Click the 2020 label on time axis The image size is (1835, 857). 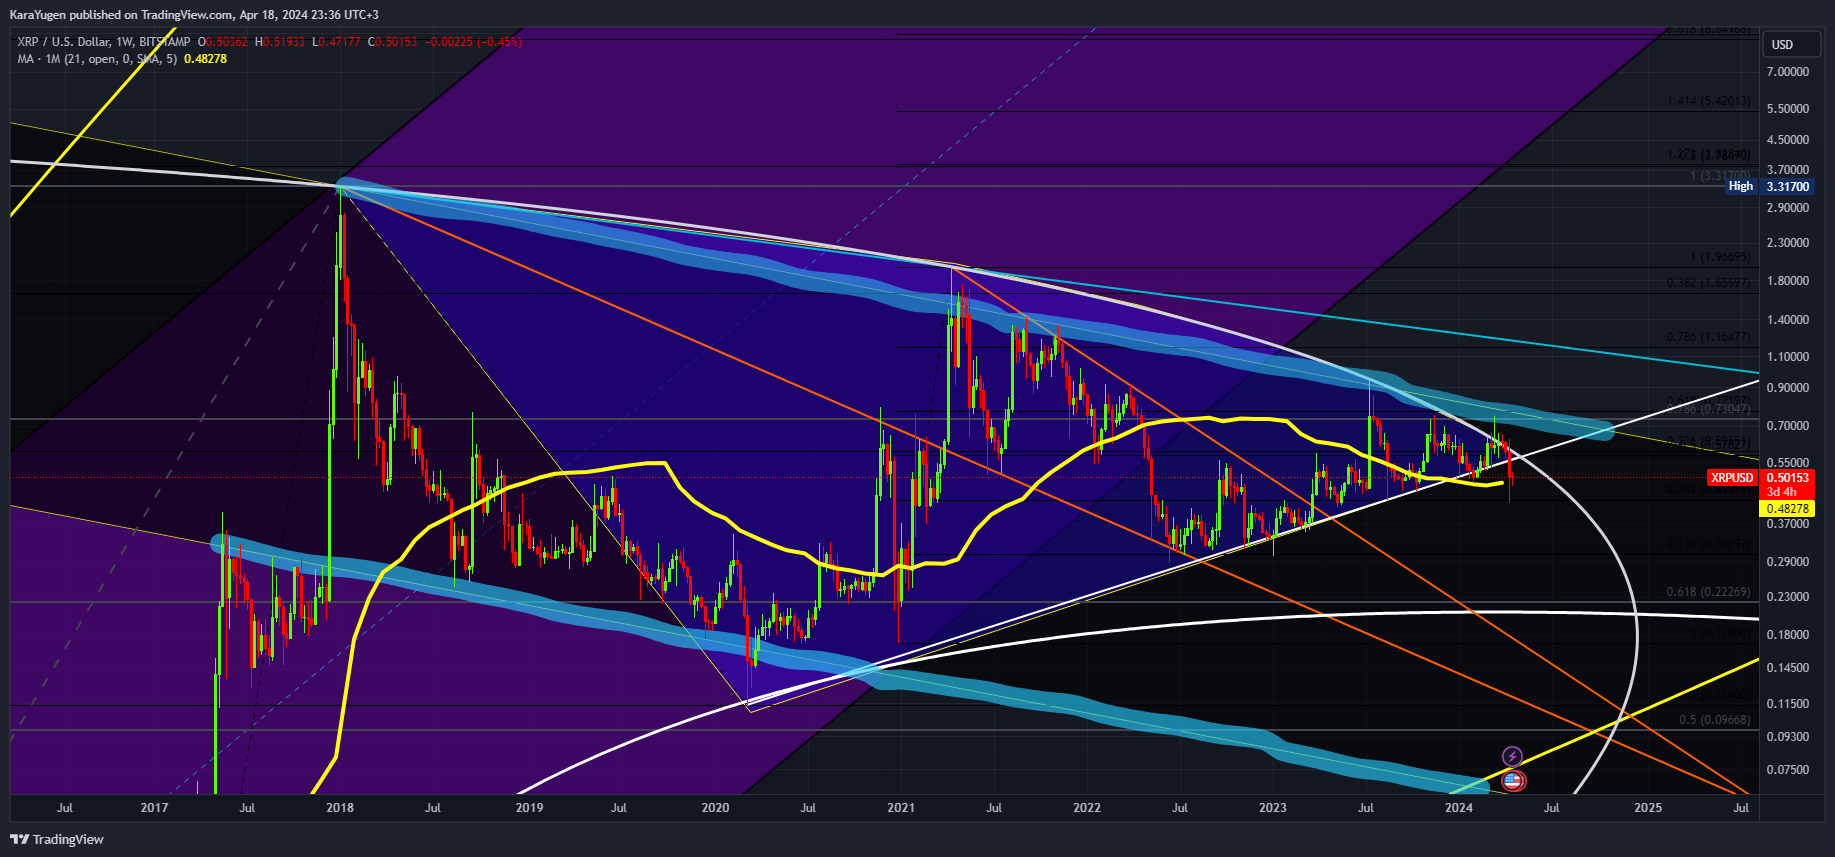tap(715, 808)
